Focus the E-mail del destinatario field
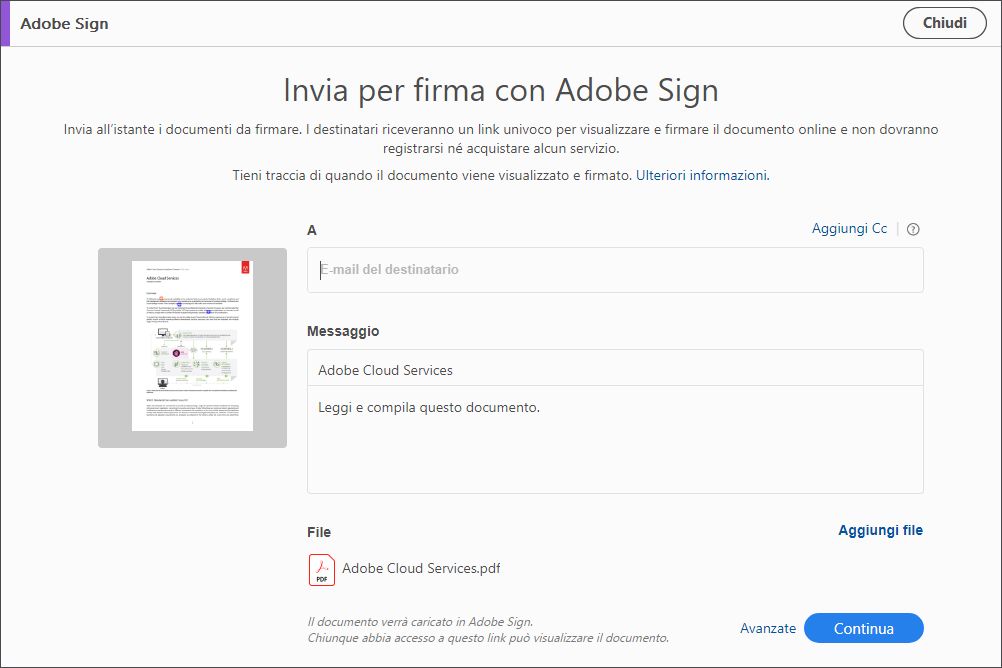 pyautogui.click(x=614, y=270)
